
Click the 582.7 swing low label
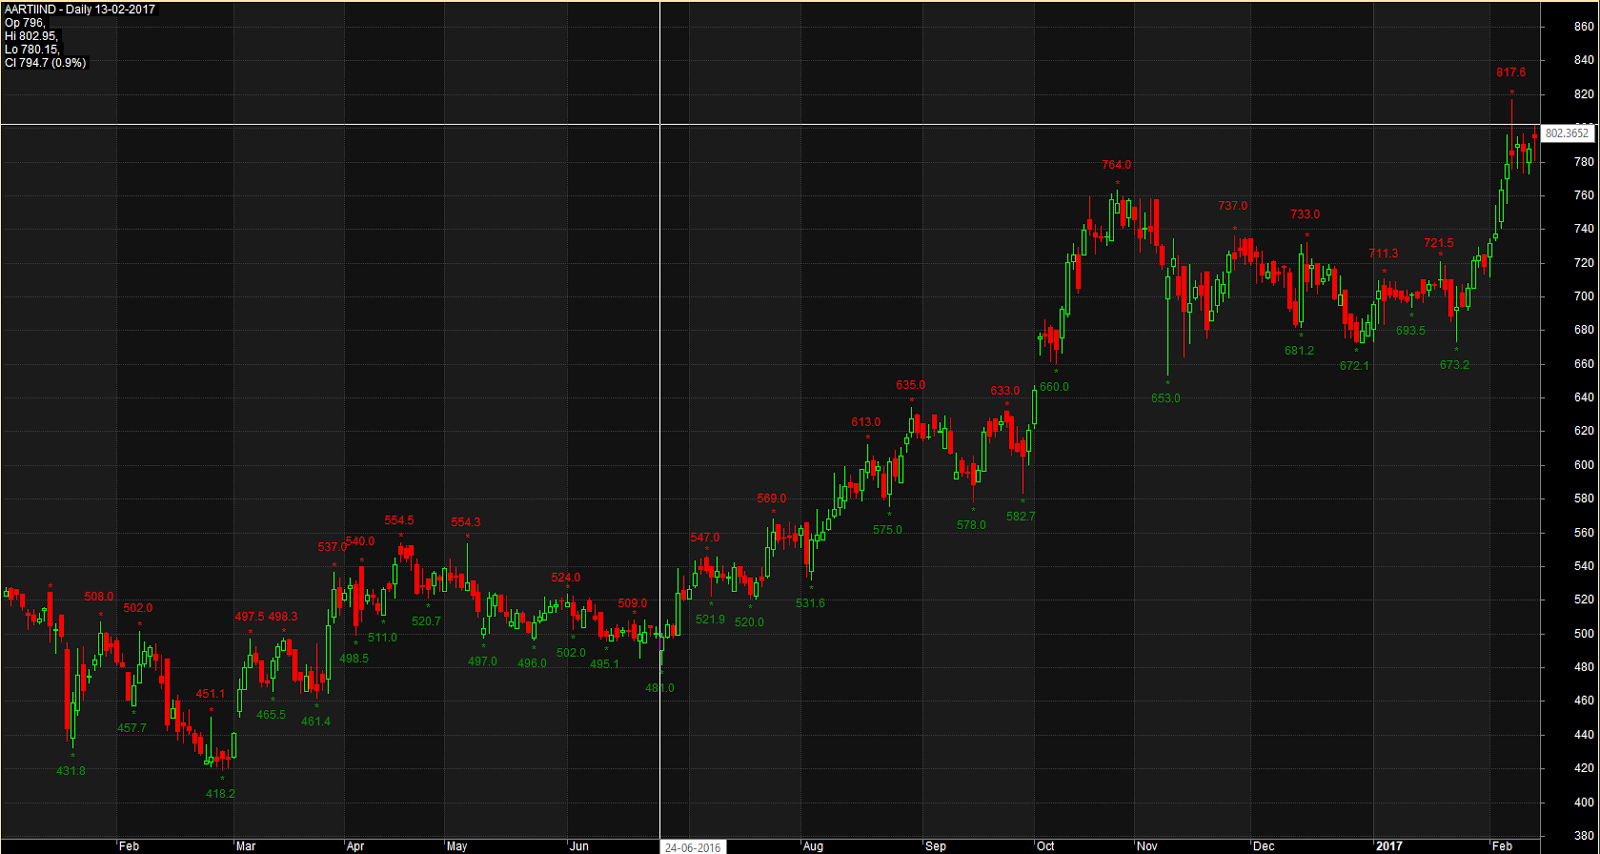(1021, 517)
